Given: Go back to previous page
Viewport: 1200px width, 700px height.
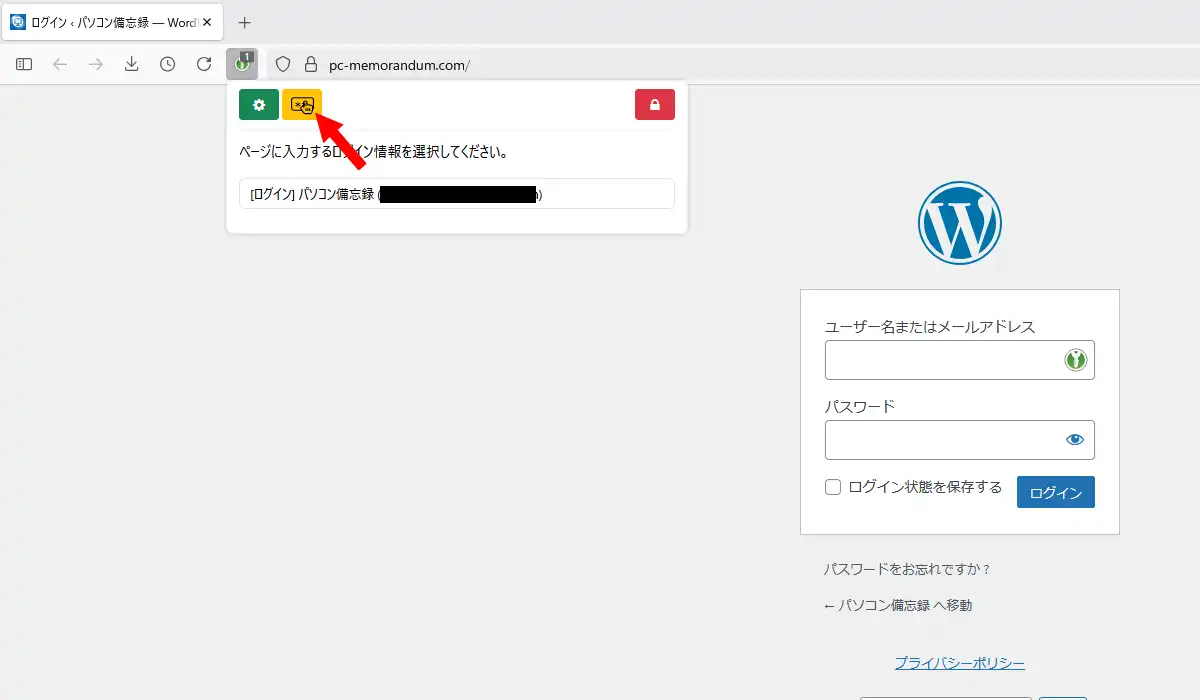Looking at the screenshot, I should pyautogui.click(x=60, y=64).
